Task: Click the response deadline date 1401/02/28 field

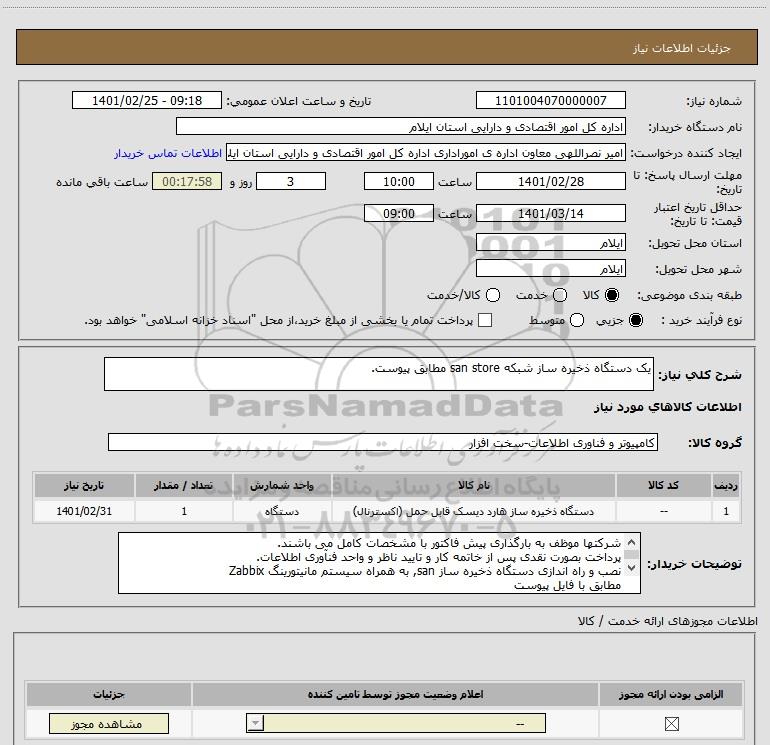Action: click(550, 181)
